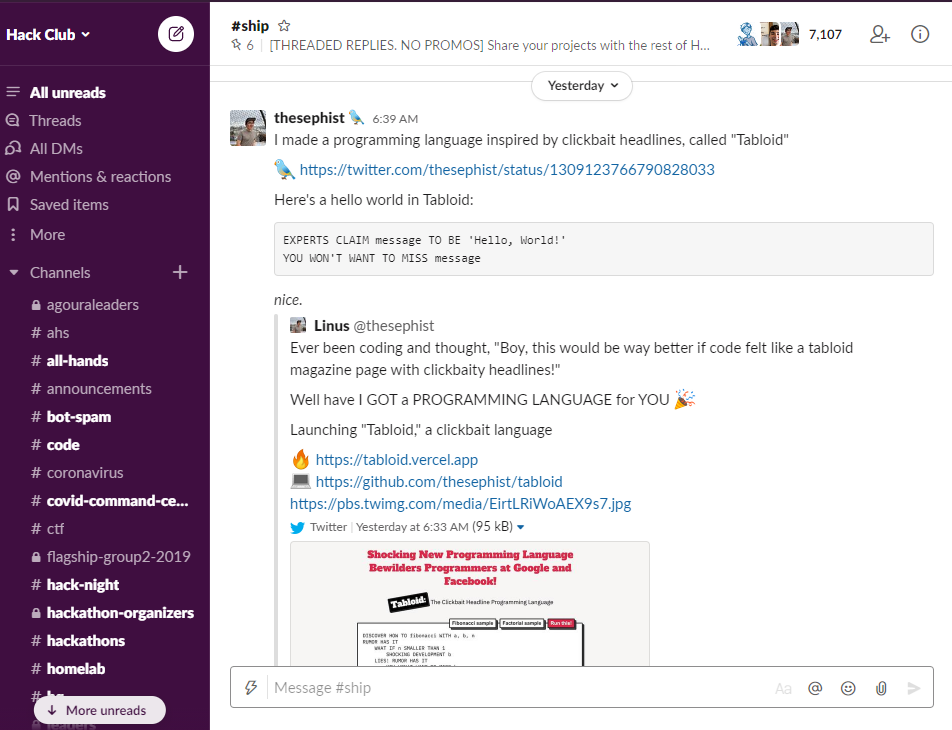Open the twitter.com/thesephist status link
This screenshot has width=952, height=730.
coord(507,169)
